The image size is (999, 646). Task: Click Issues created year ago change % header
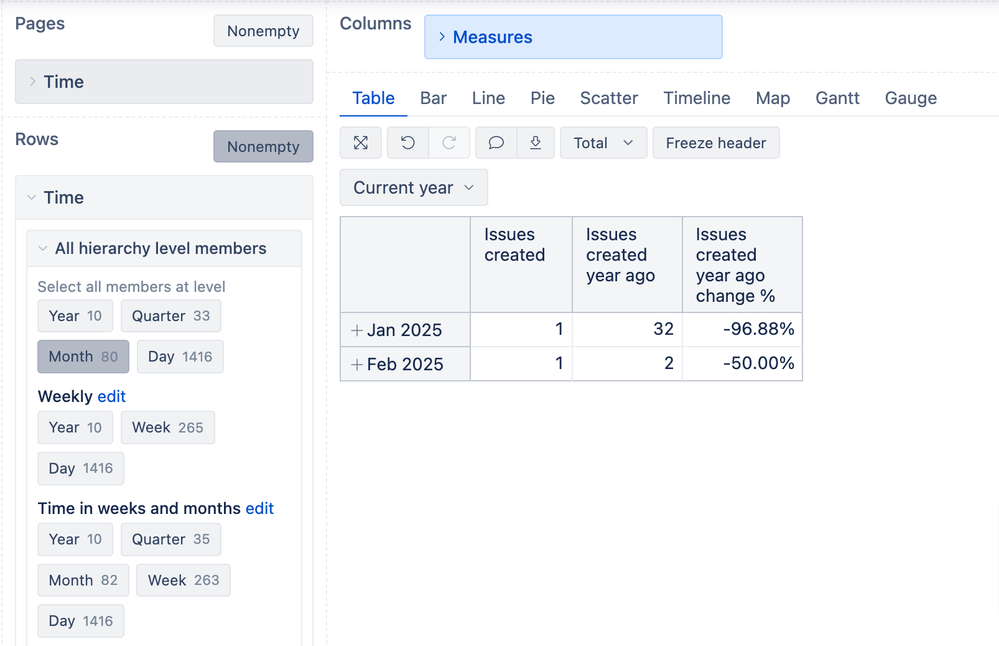(742, 264)
